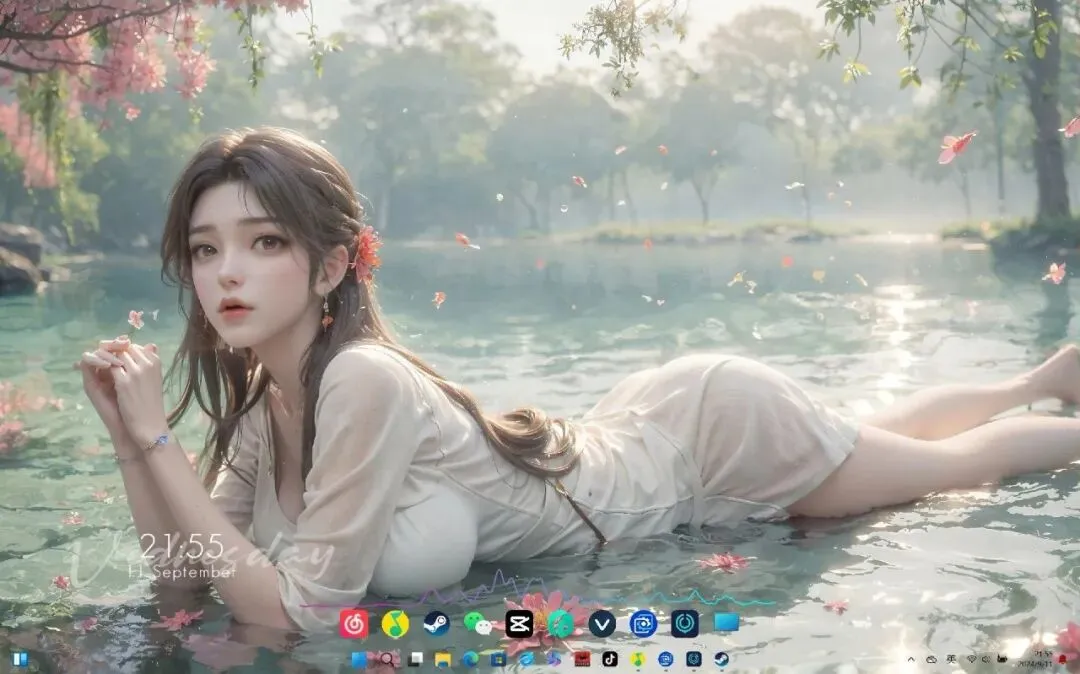Image resolution: width=1080 pixels, height=674 pixels.
Task: Switch to Steam on the taskbar
Action: pyautogui.click(x=721, y=660)
